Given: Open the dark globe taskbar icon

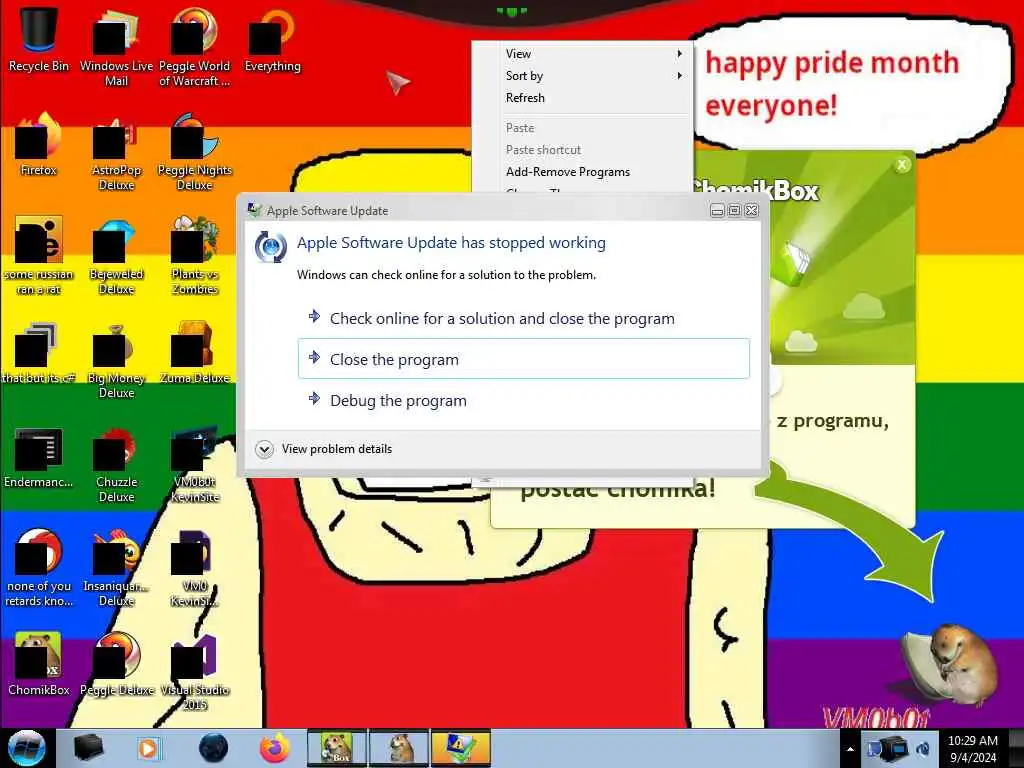Looking at the screenshot, I should 213,748.
